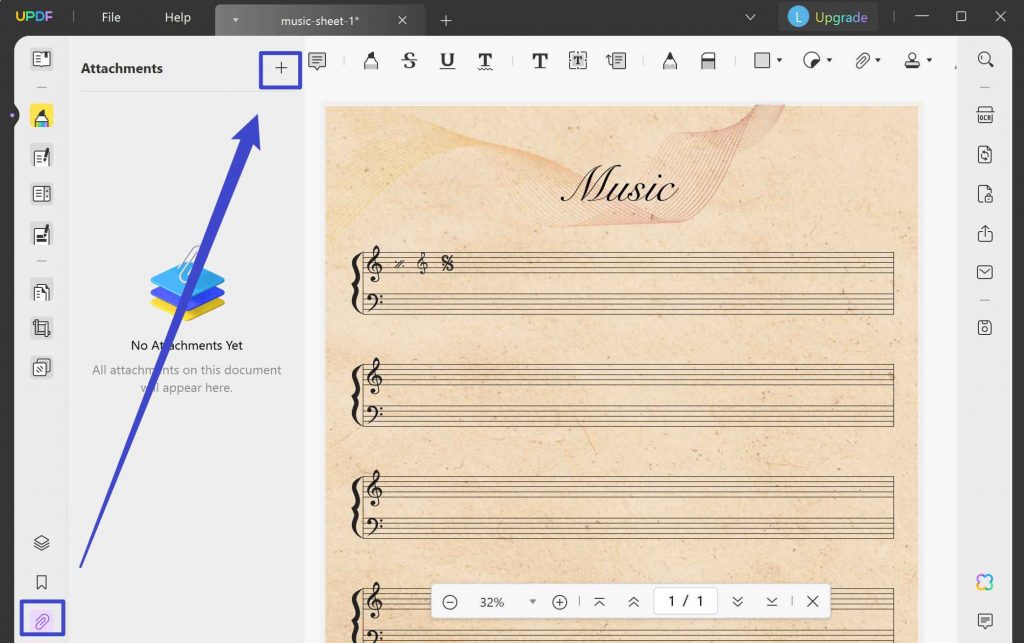Select the Pencil drawing tool

click(x=668, y=60)
